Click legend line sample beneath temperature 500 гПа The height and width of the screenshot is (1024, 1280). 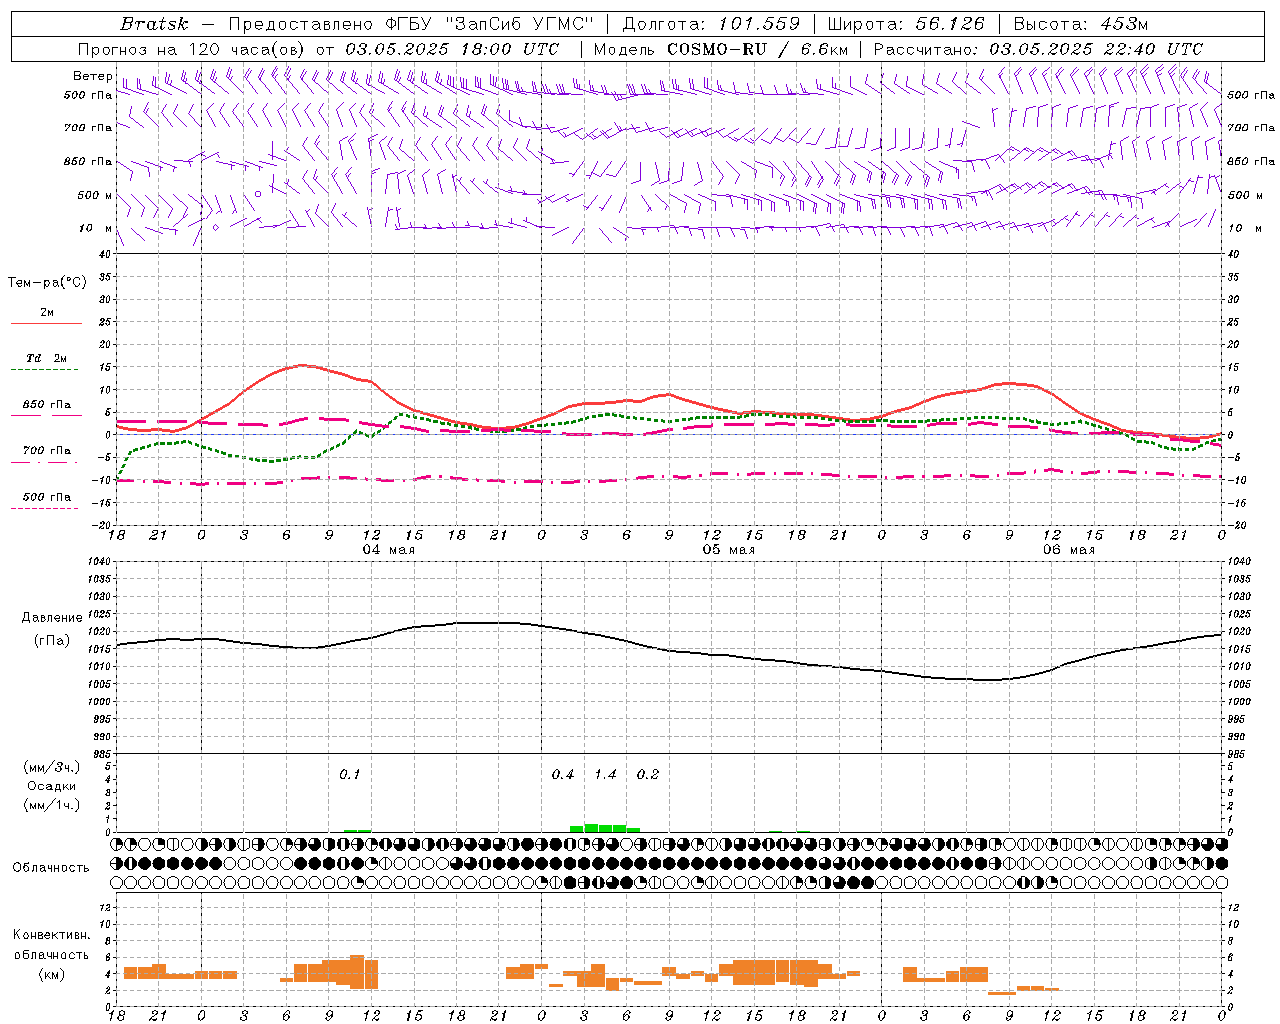pos(45,509)
